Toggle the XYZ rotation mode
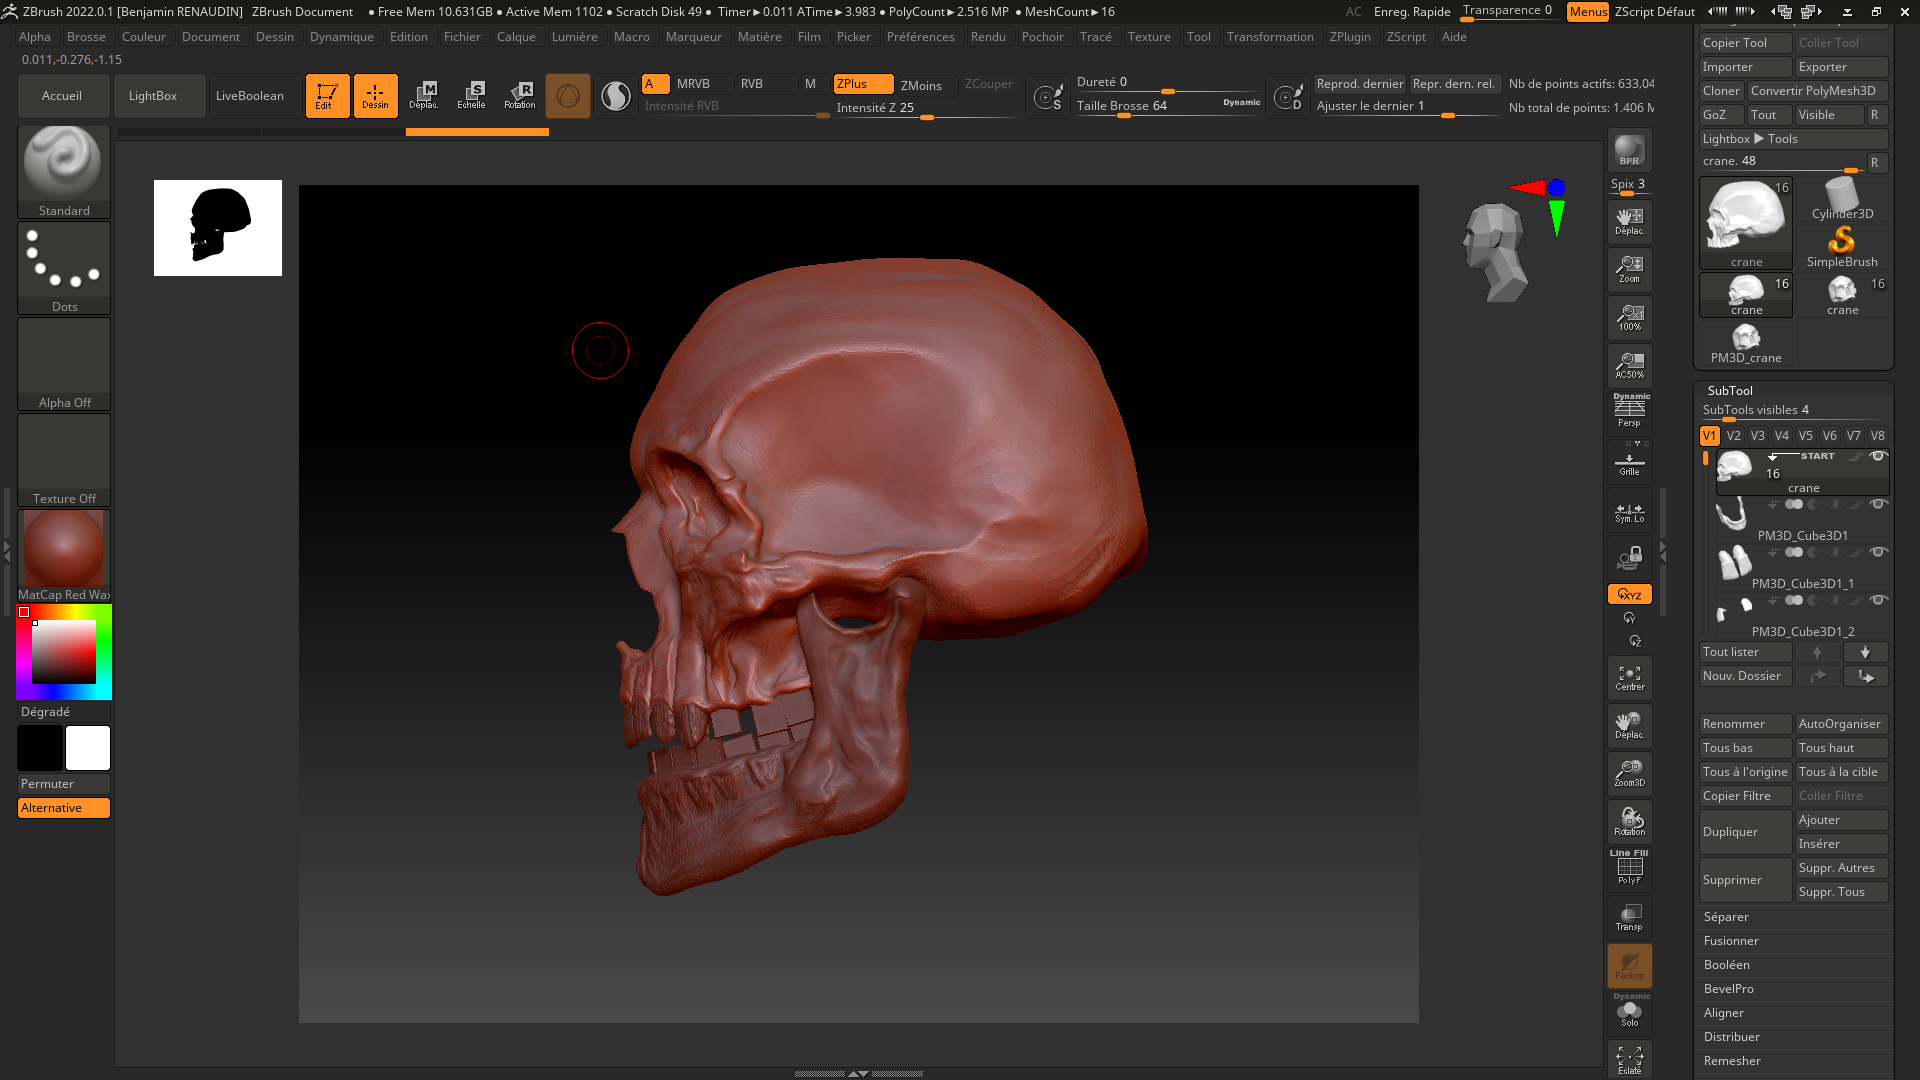 pos(1630,594)
